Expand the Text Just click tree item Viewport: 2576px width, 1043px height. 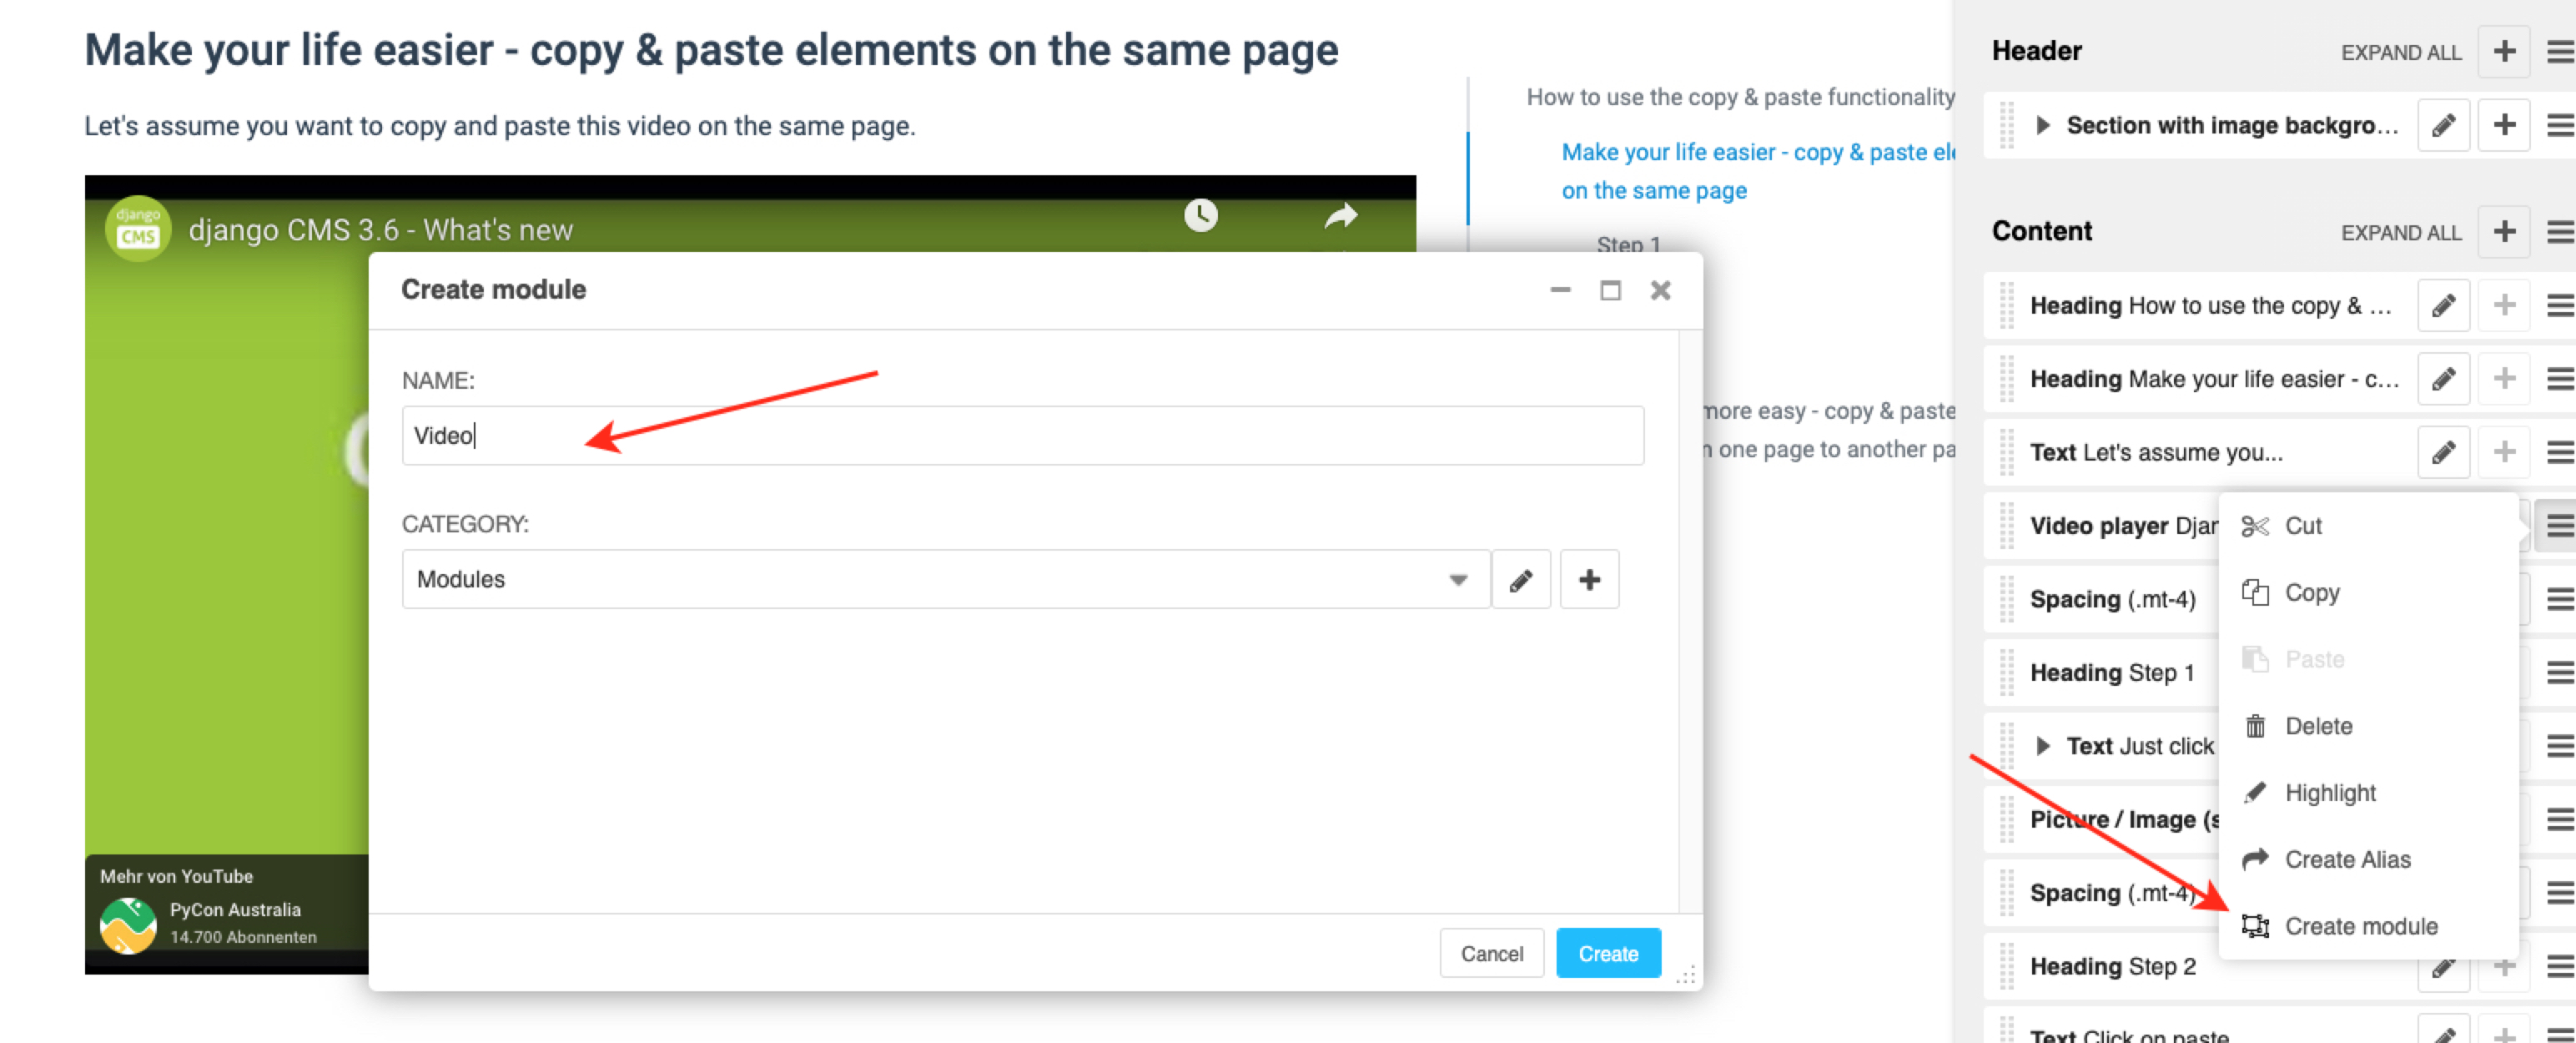point(2042,746)
